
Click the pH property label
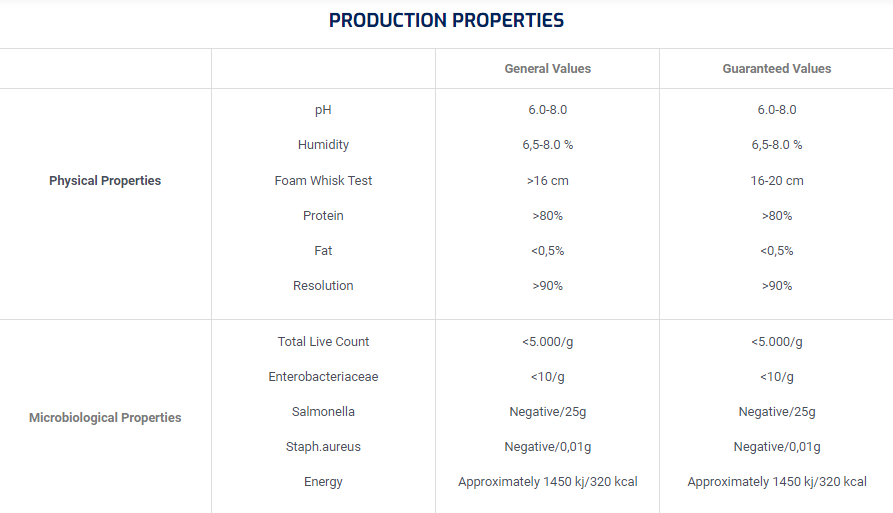point(323,110)
